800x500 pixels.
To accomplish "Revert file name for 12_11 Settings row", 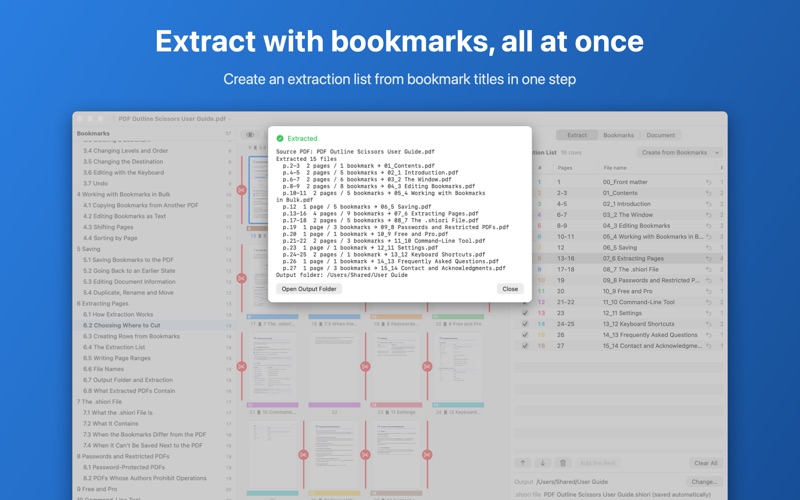I will (x=709, y=313).
